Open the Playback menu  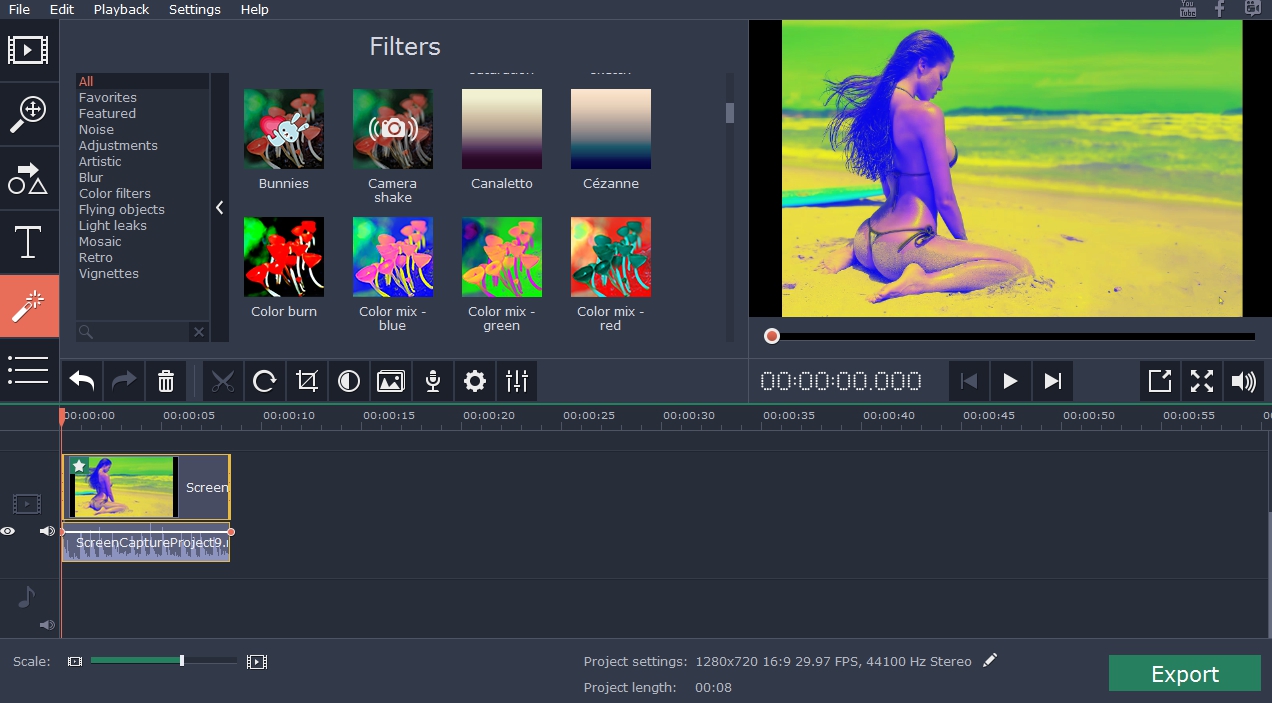121,9
